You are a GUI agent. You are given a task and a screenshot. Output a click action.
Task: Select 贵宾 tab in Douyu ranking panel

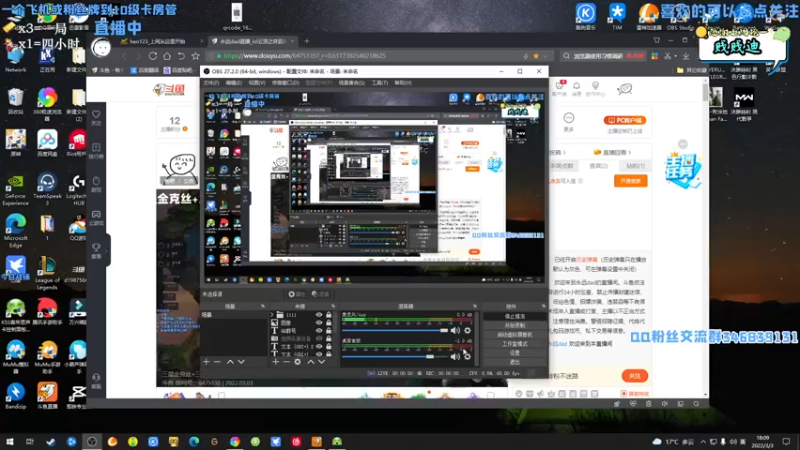tap(598, 166)
